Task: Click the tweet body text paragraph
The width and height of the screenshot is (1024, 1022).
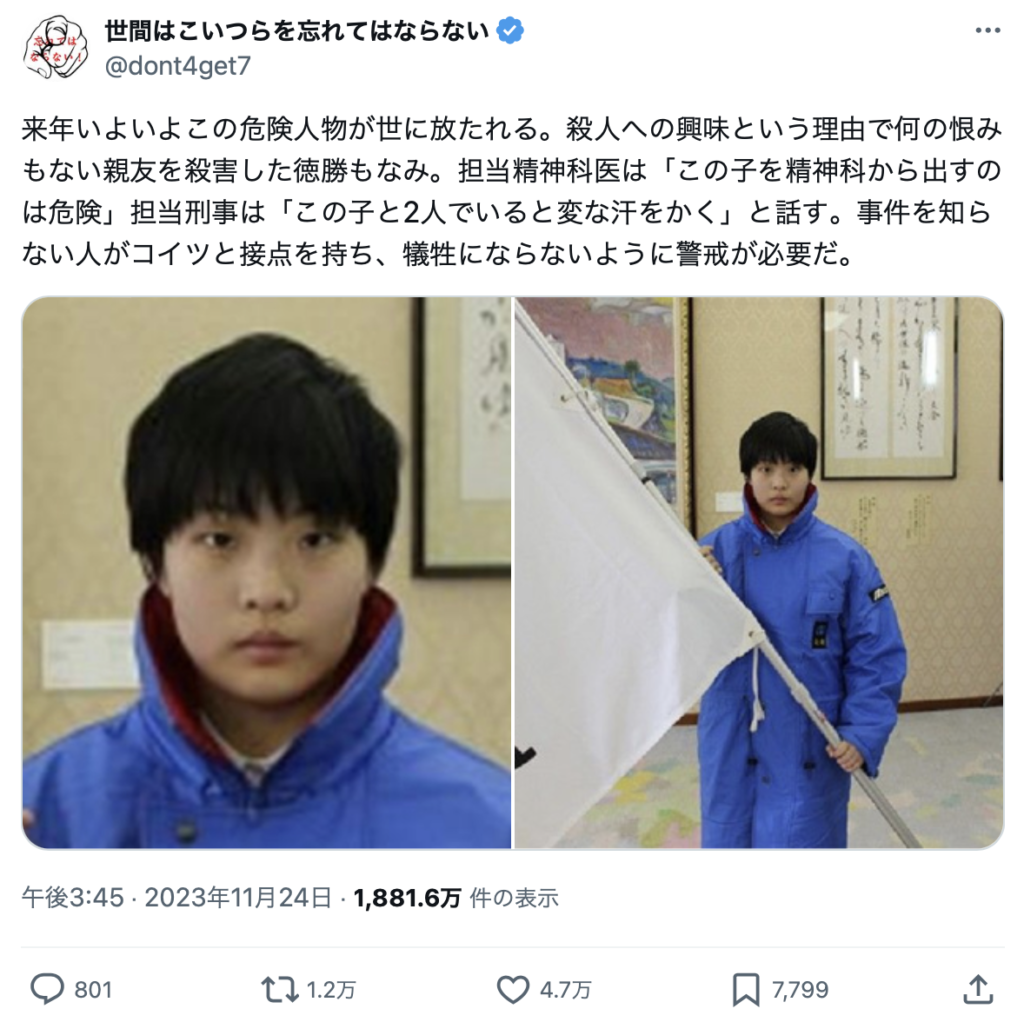Action: click(x=512, y=191)
